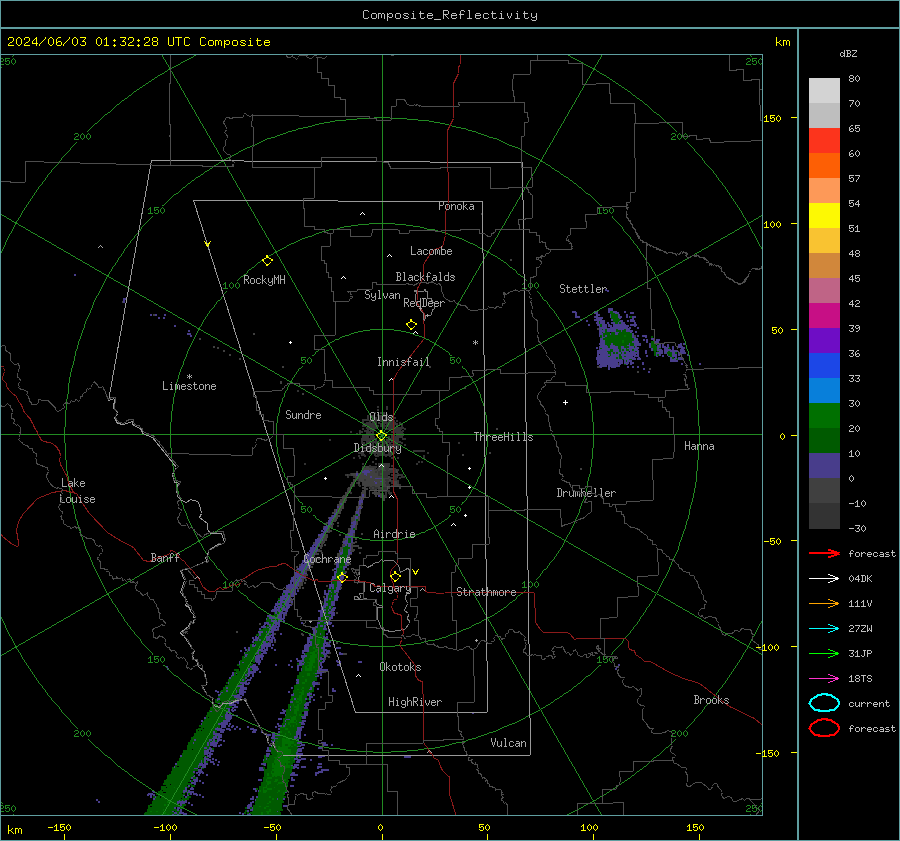Pick the bright green 30-20 dBZ swatch
The image size is (900, 841).
pyautogui.click(x=824, y=416)
